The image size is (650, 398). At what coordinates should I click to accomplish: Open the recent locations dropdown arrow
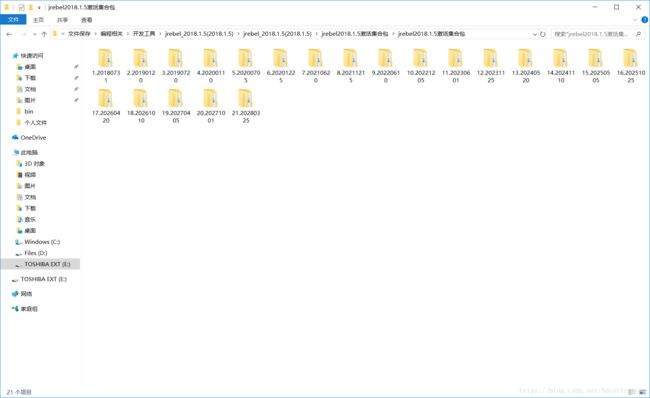(x=34, y=34)
